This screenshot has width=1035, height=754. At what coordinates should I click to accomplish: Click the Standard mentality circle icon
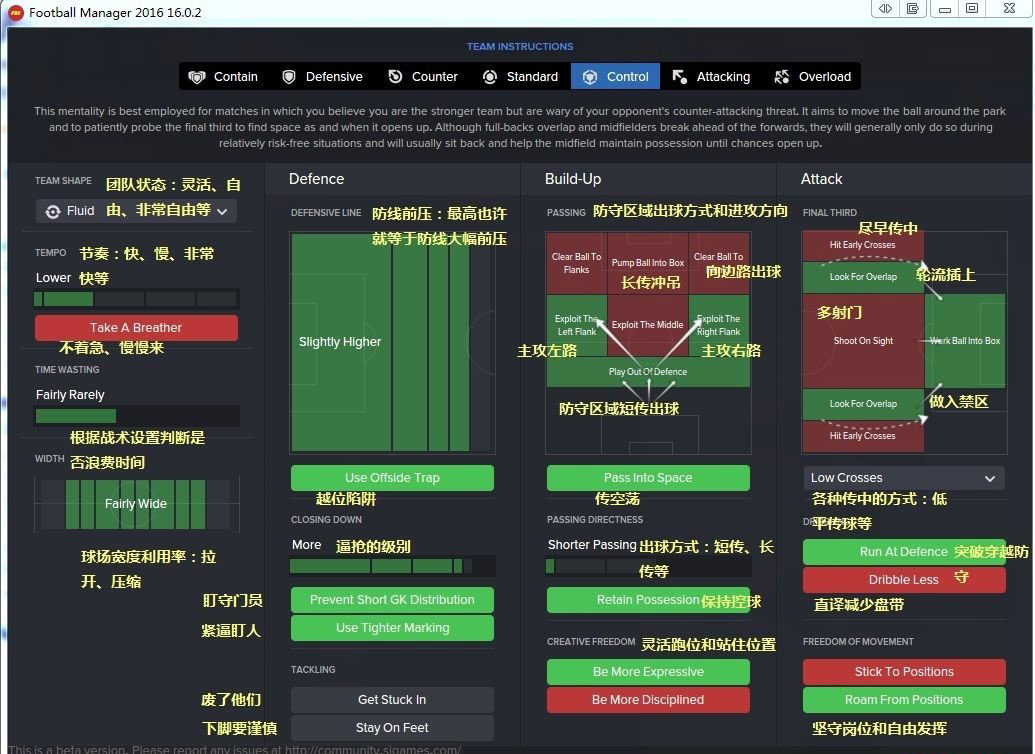coord(490,77)
